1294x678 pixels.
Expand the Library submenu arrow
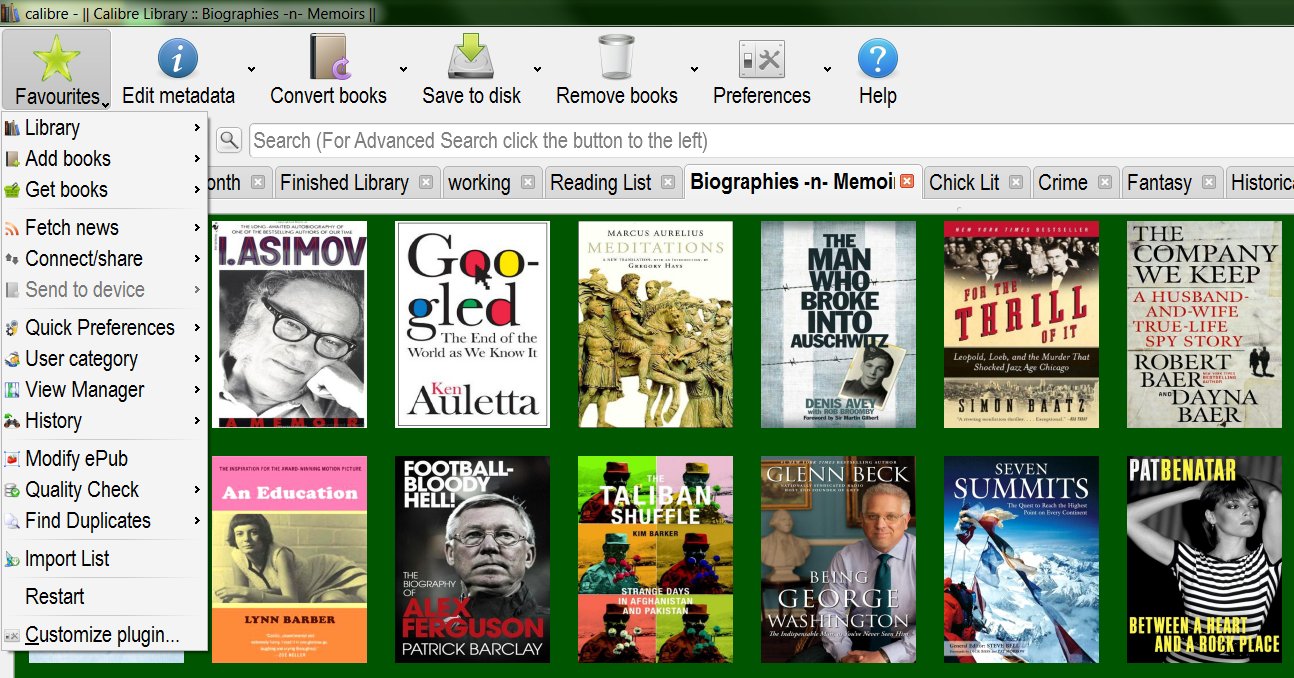[198, 128]
